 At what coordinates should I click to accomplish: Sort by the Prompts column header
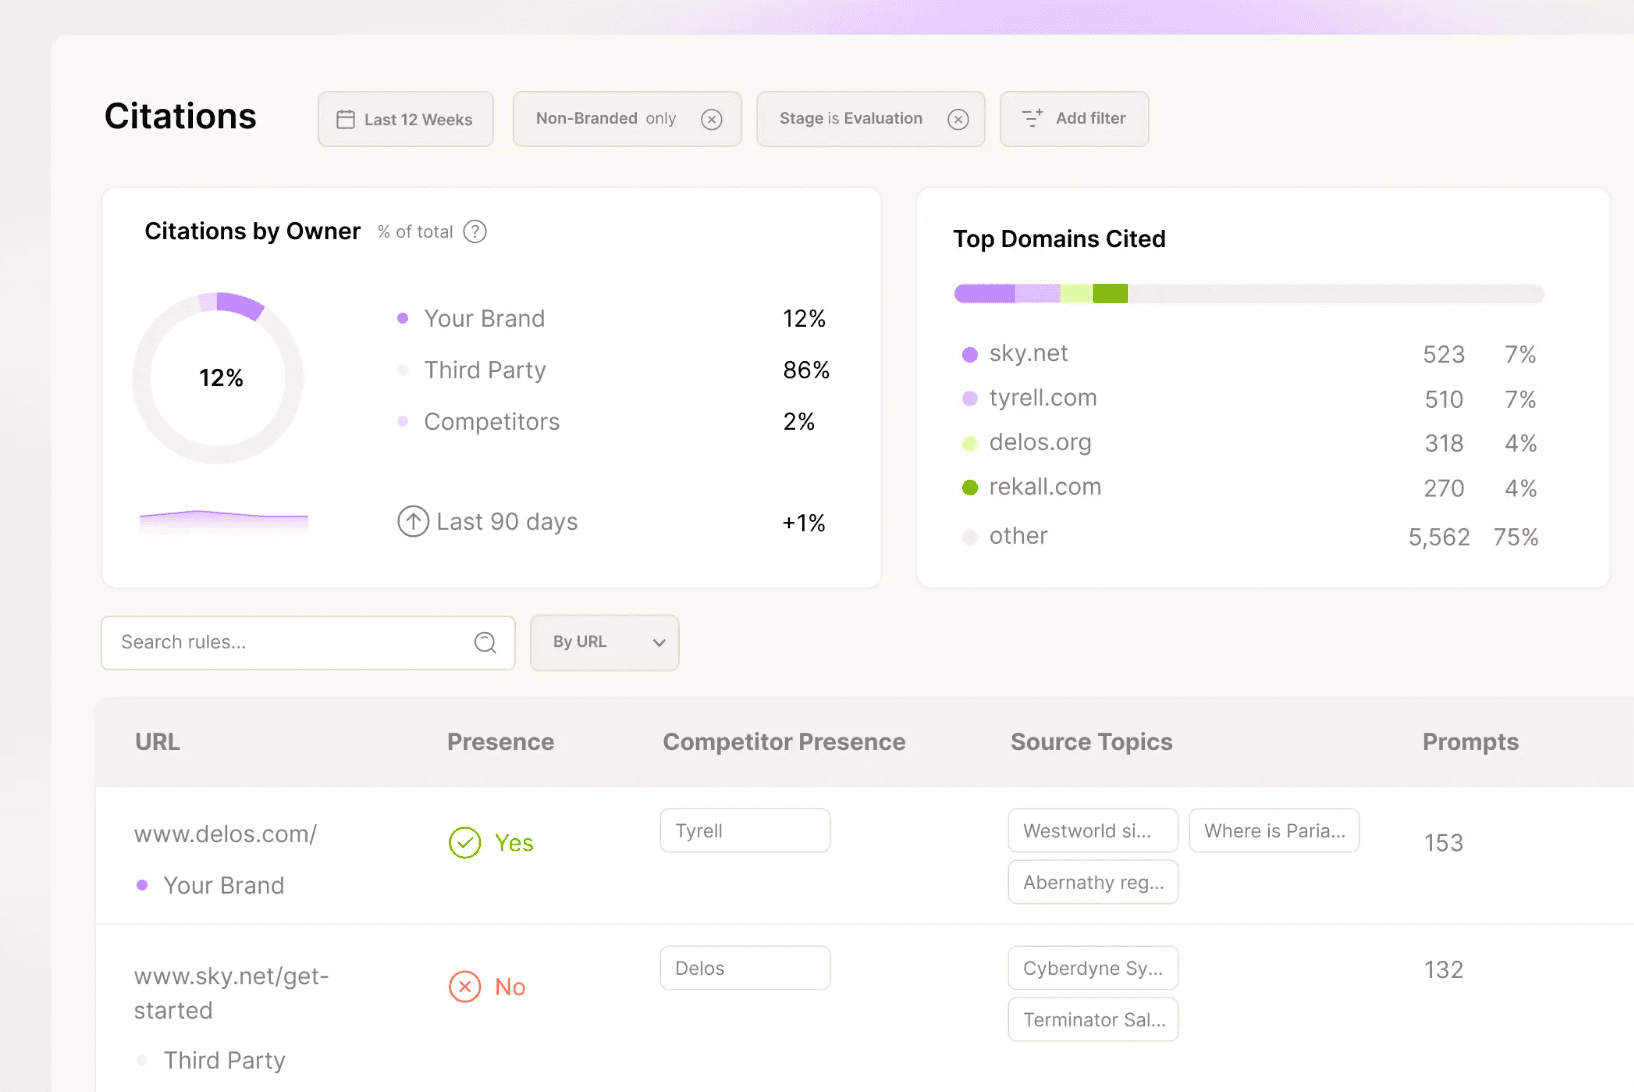click(1470, 742)
